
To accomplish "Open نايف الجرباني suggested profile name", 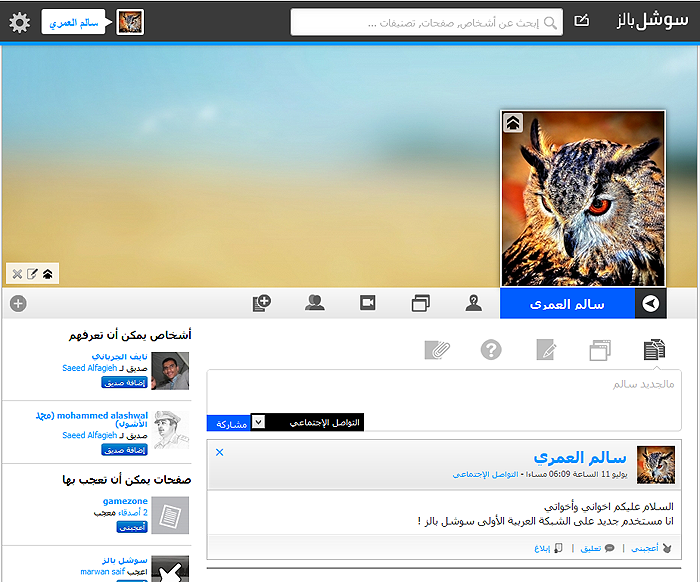I will [x=119, y=356].
